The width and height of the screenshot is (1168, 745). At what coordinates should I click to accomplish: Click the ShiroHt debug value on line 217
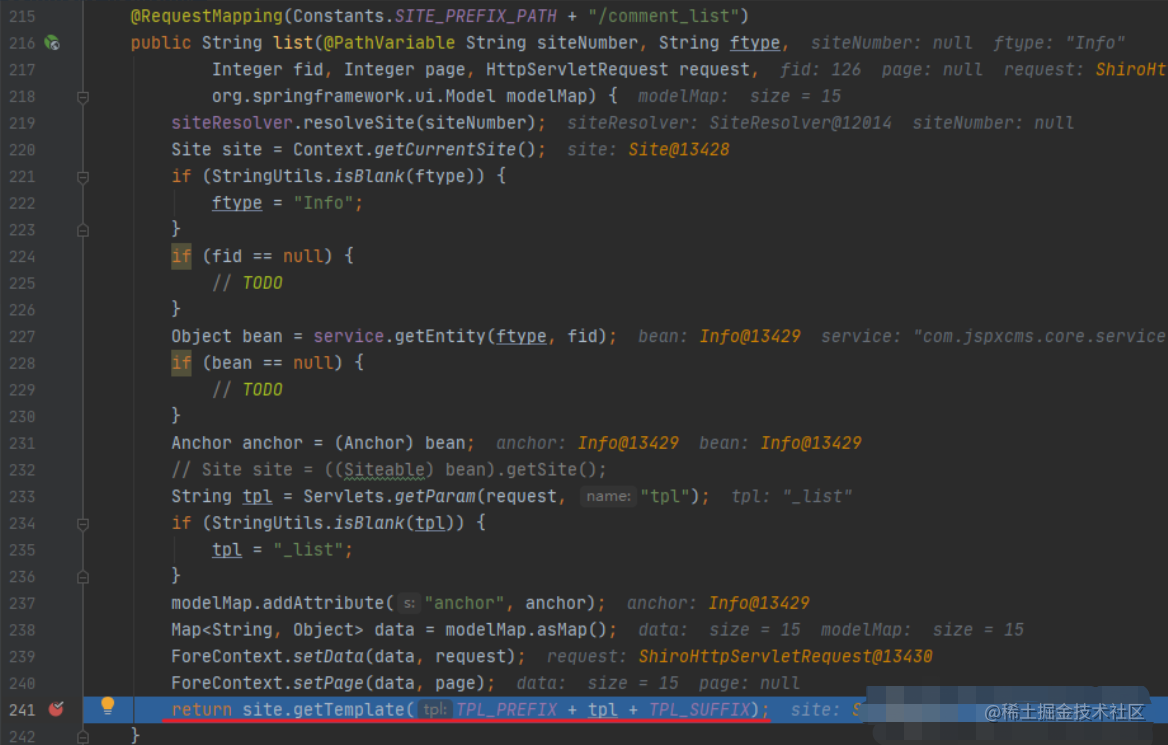pyautogui.click(x=1131, y=69)
